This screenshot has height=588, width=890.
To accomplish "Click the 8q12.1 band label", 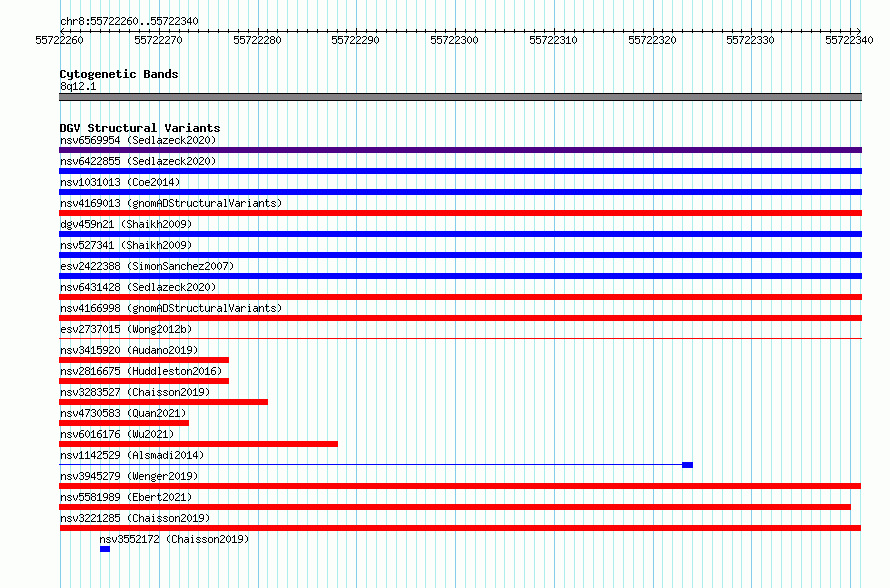I will tap(78, 86).
